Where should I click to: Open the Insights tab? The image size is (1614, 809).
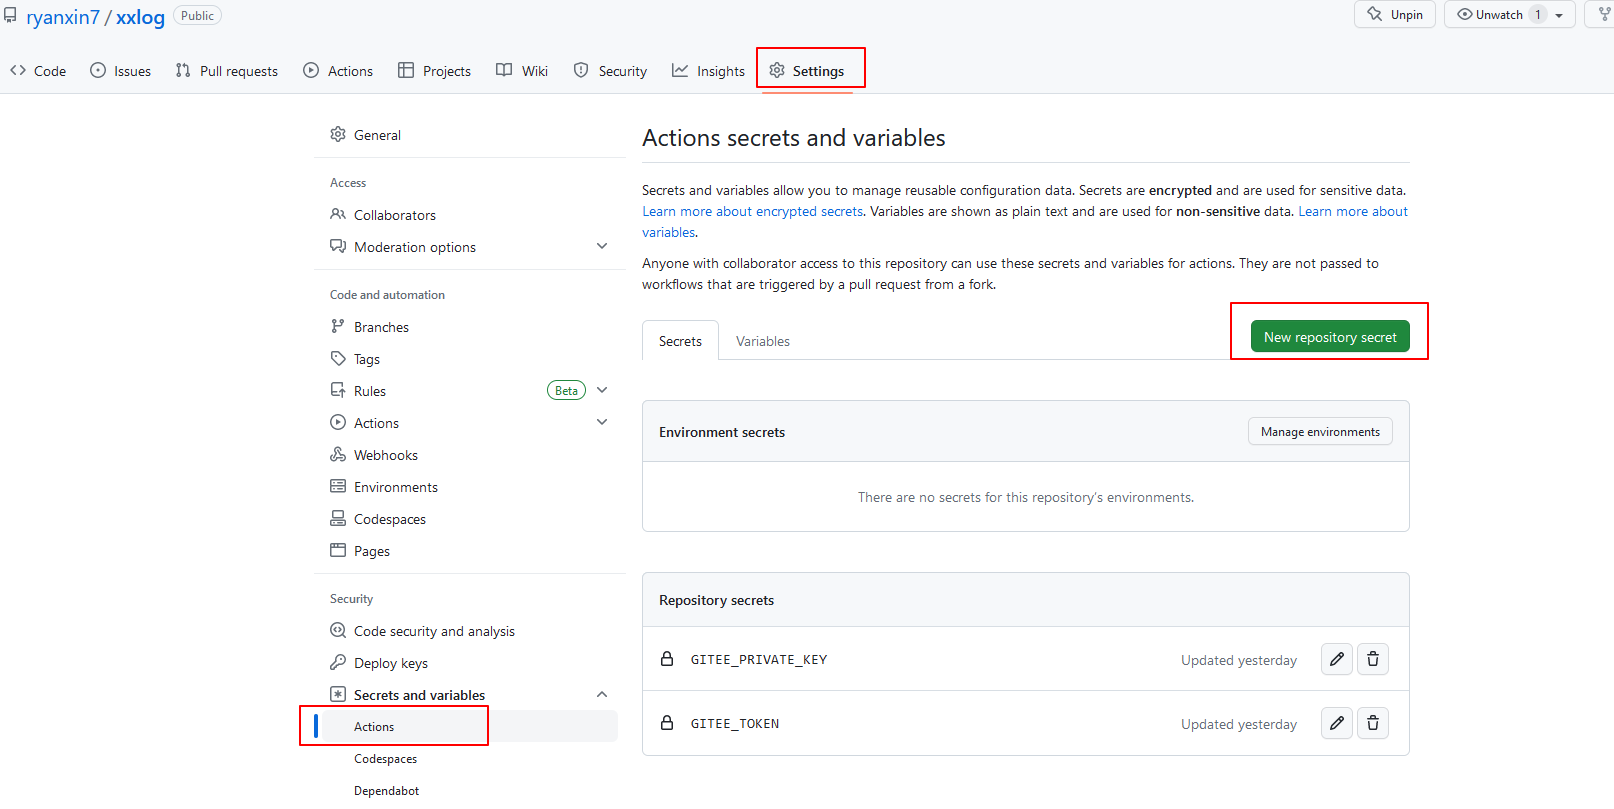click(x=709, y=71)
